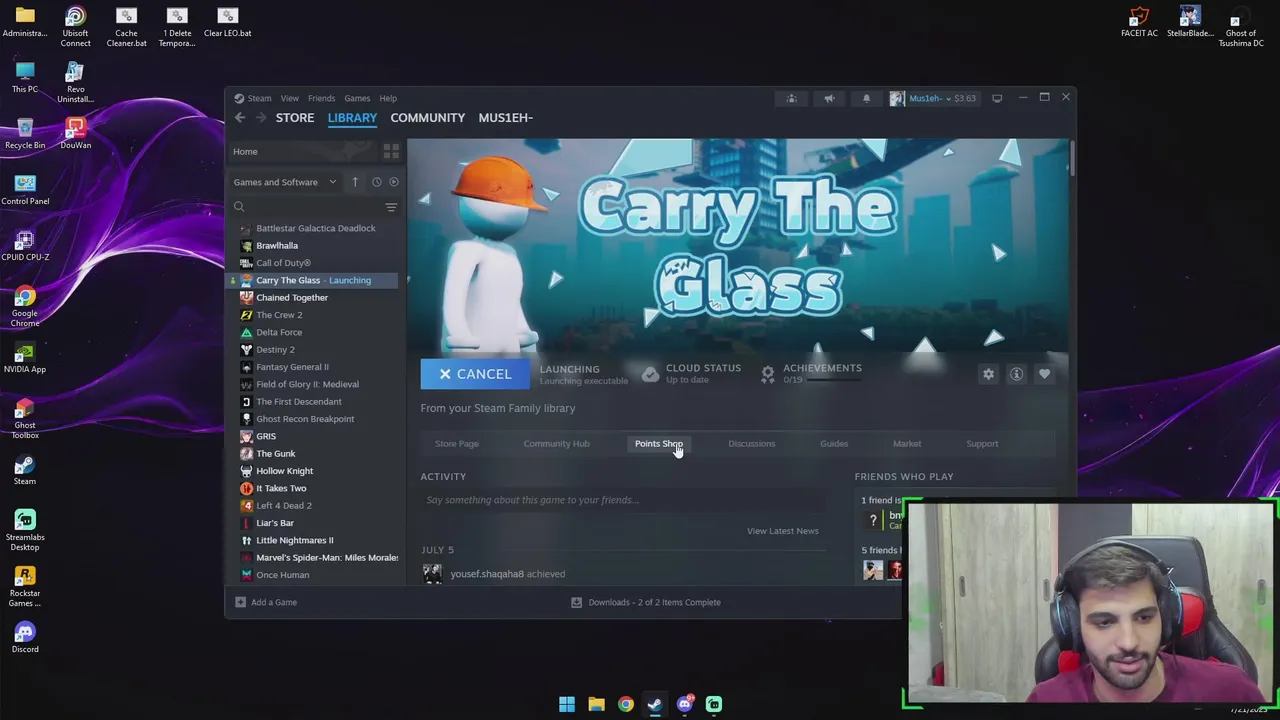
Task: Open the Guides link
Action: tap(834, 444)
